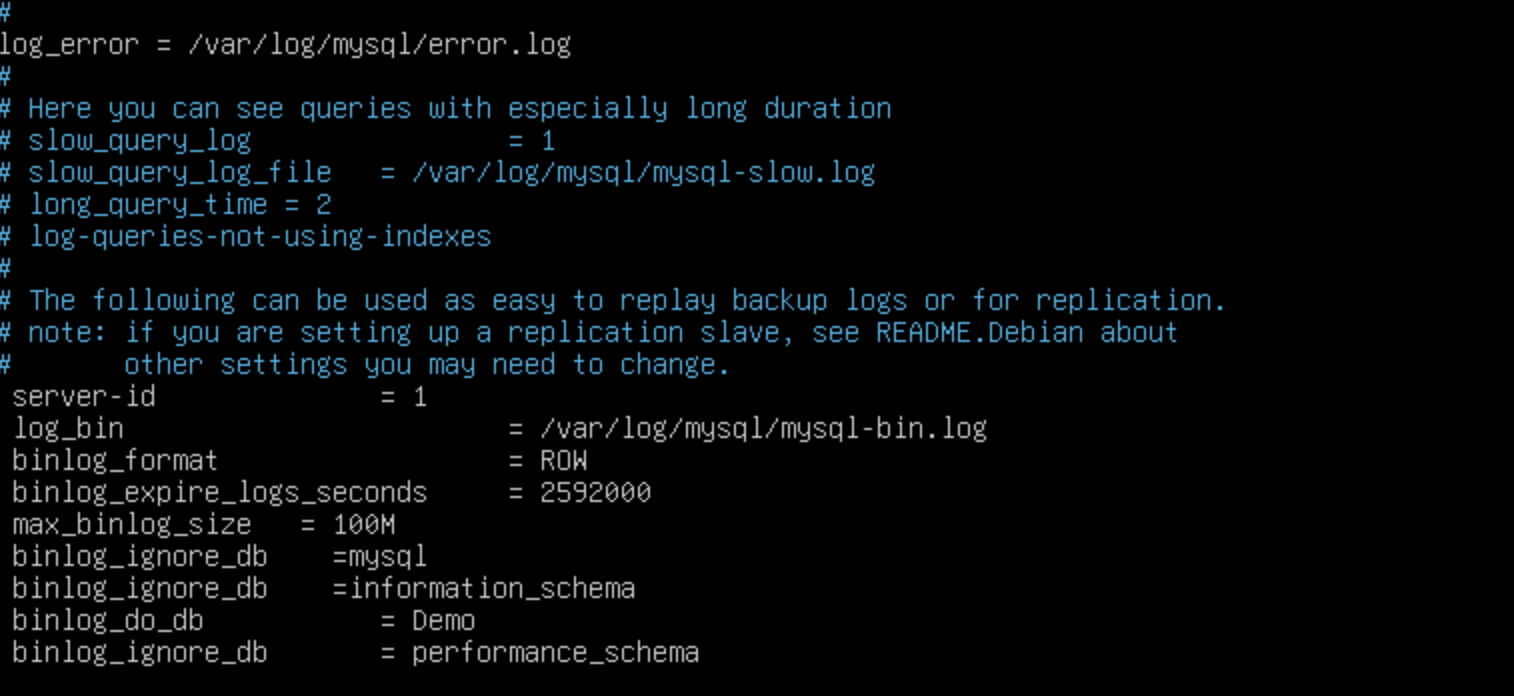Click the /var/log/mysql/error.log path
Viewport: 1514px width, 696px height.
379,45
